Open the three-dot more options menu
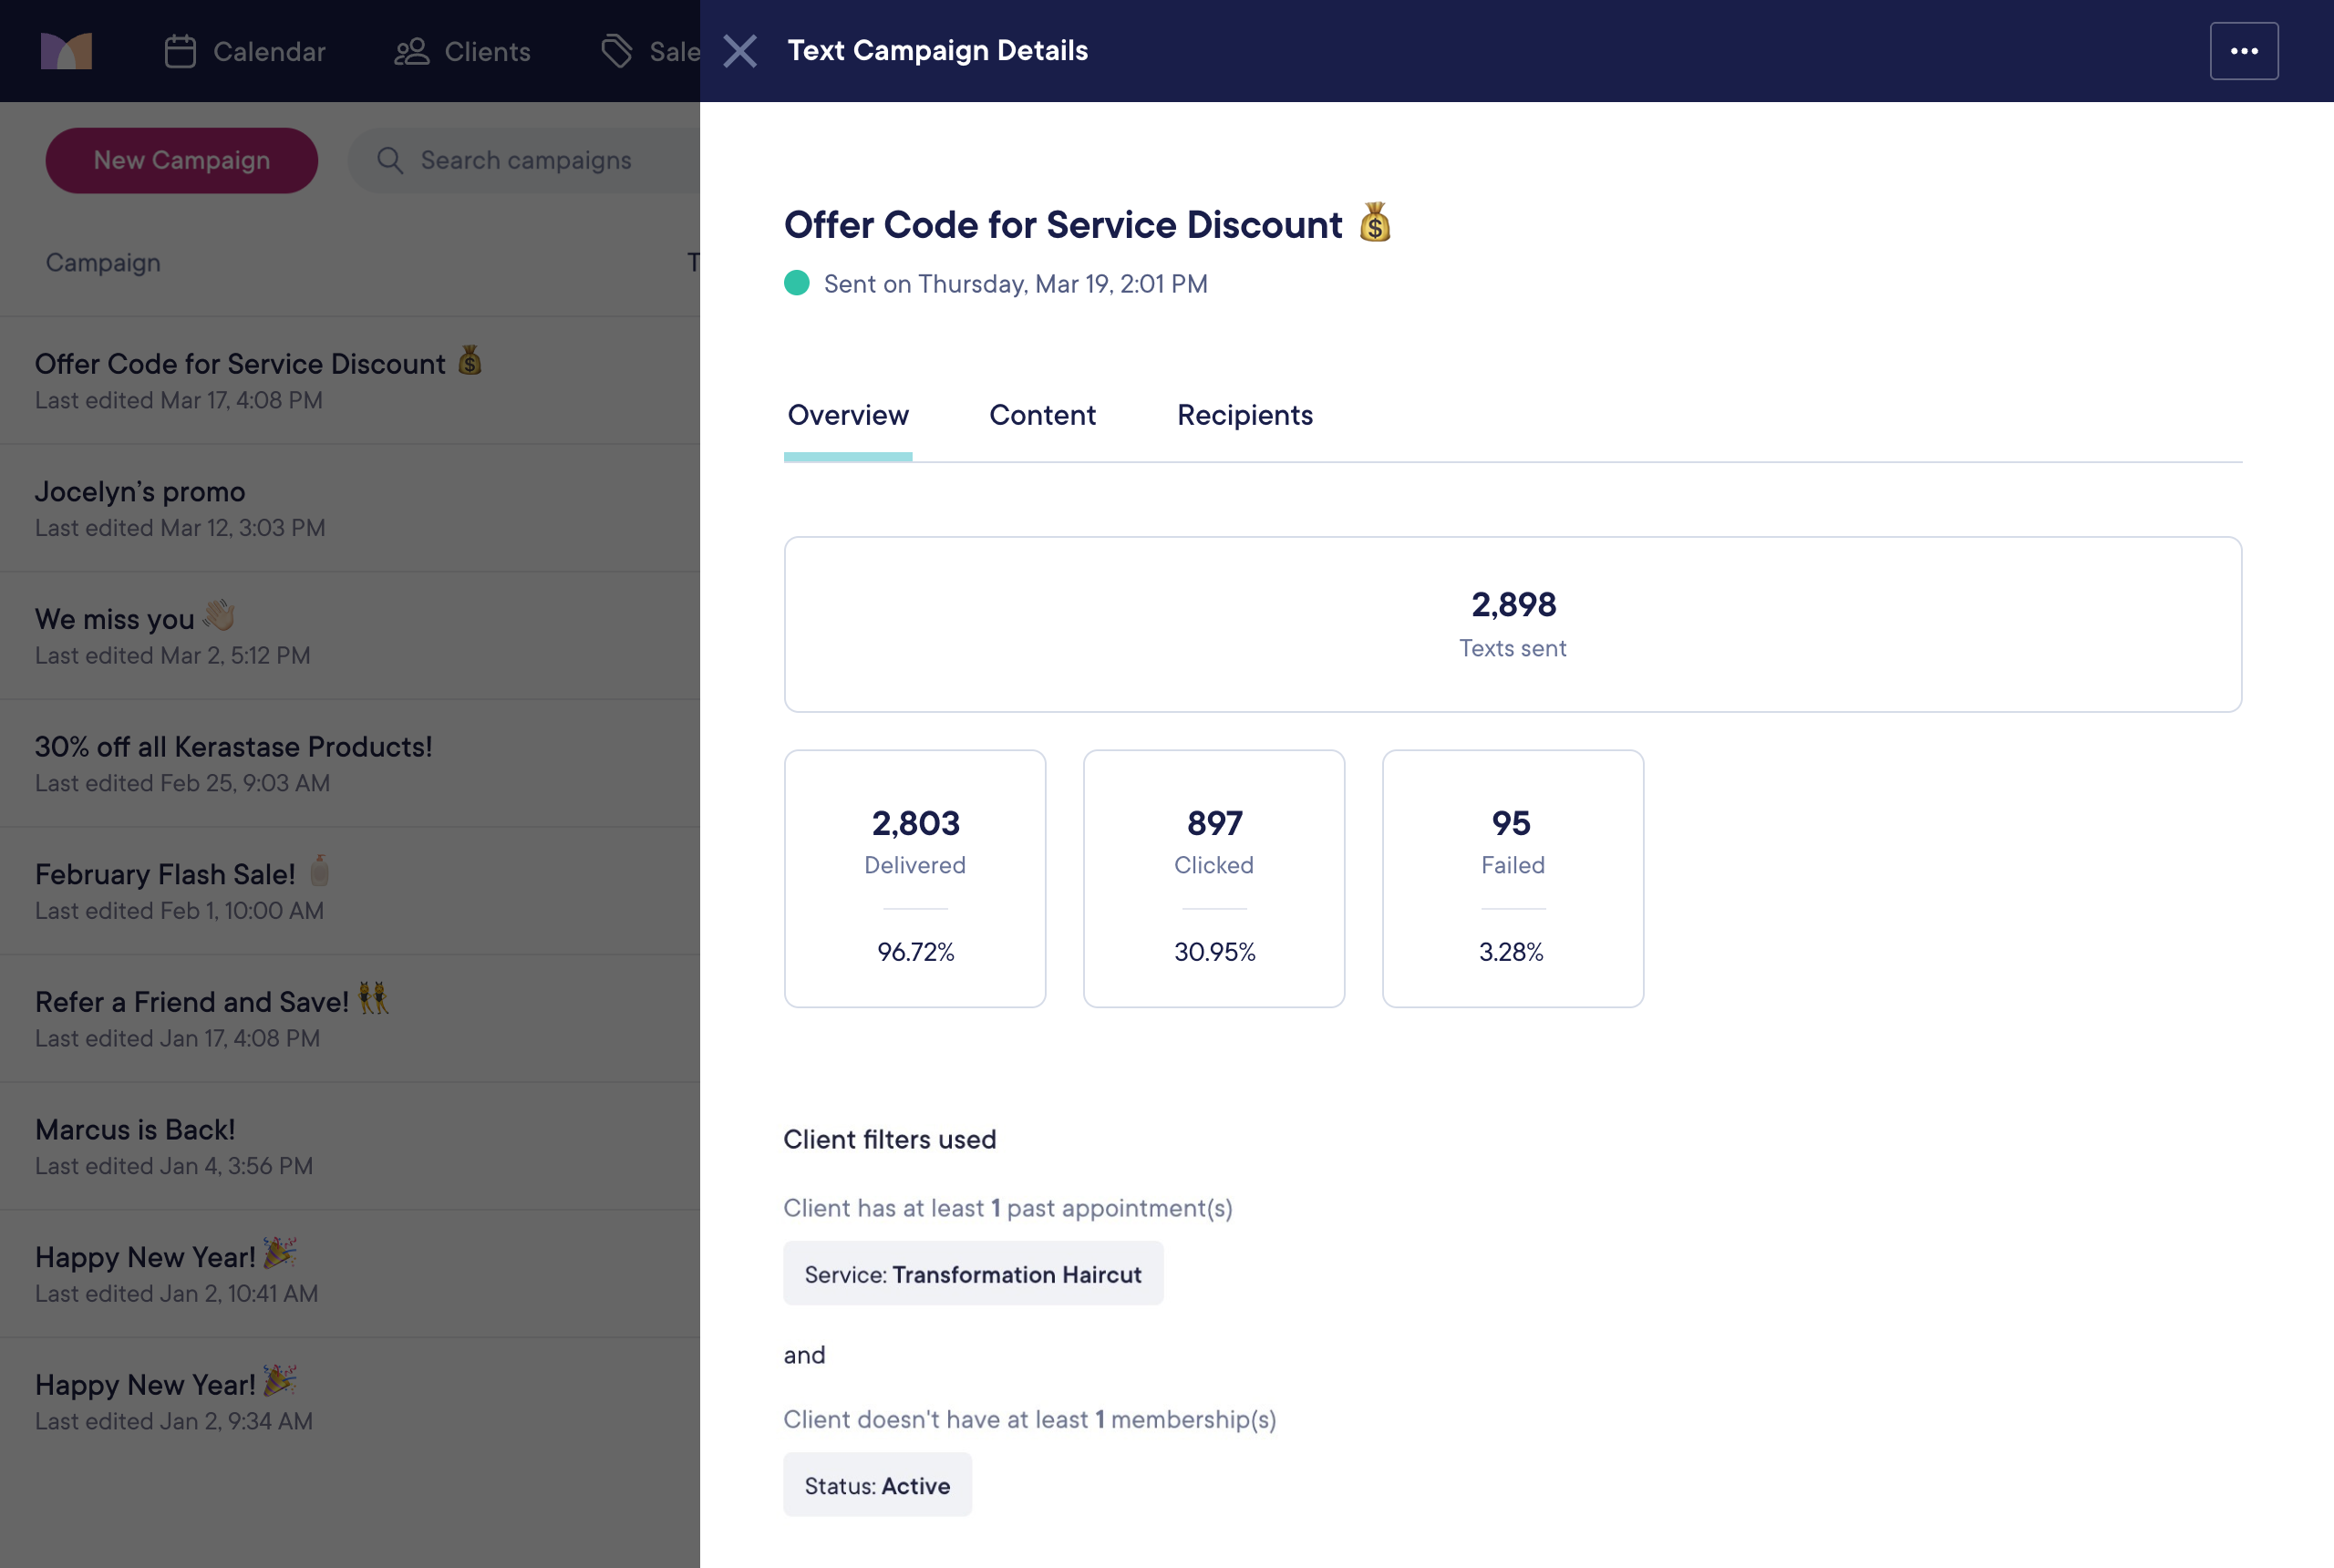Screen dimensions: 2334x1568 tap(2243, 51)
